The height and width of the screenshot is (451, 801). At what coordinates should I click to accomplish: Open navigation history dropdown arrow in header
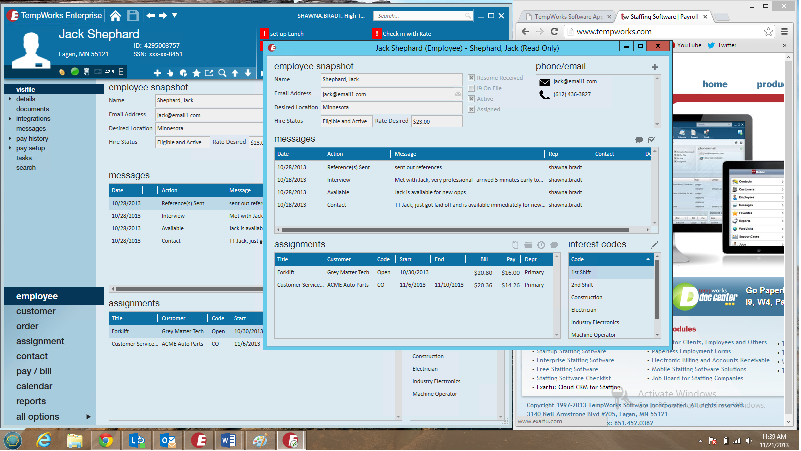point(174,16)
